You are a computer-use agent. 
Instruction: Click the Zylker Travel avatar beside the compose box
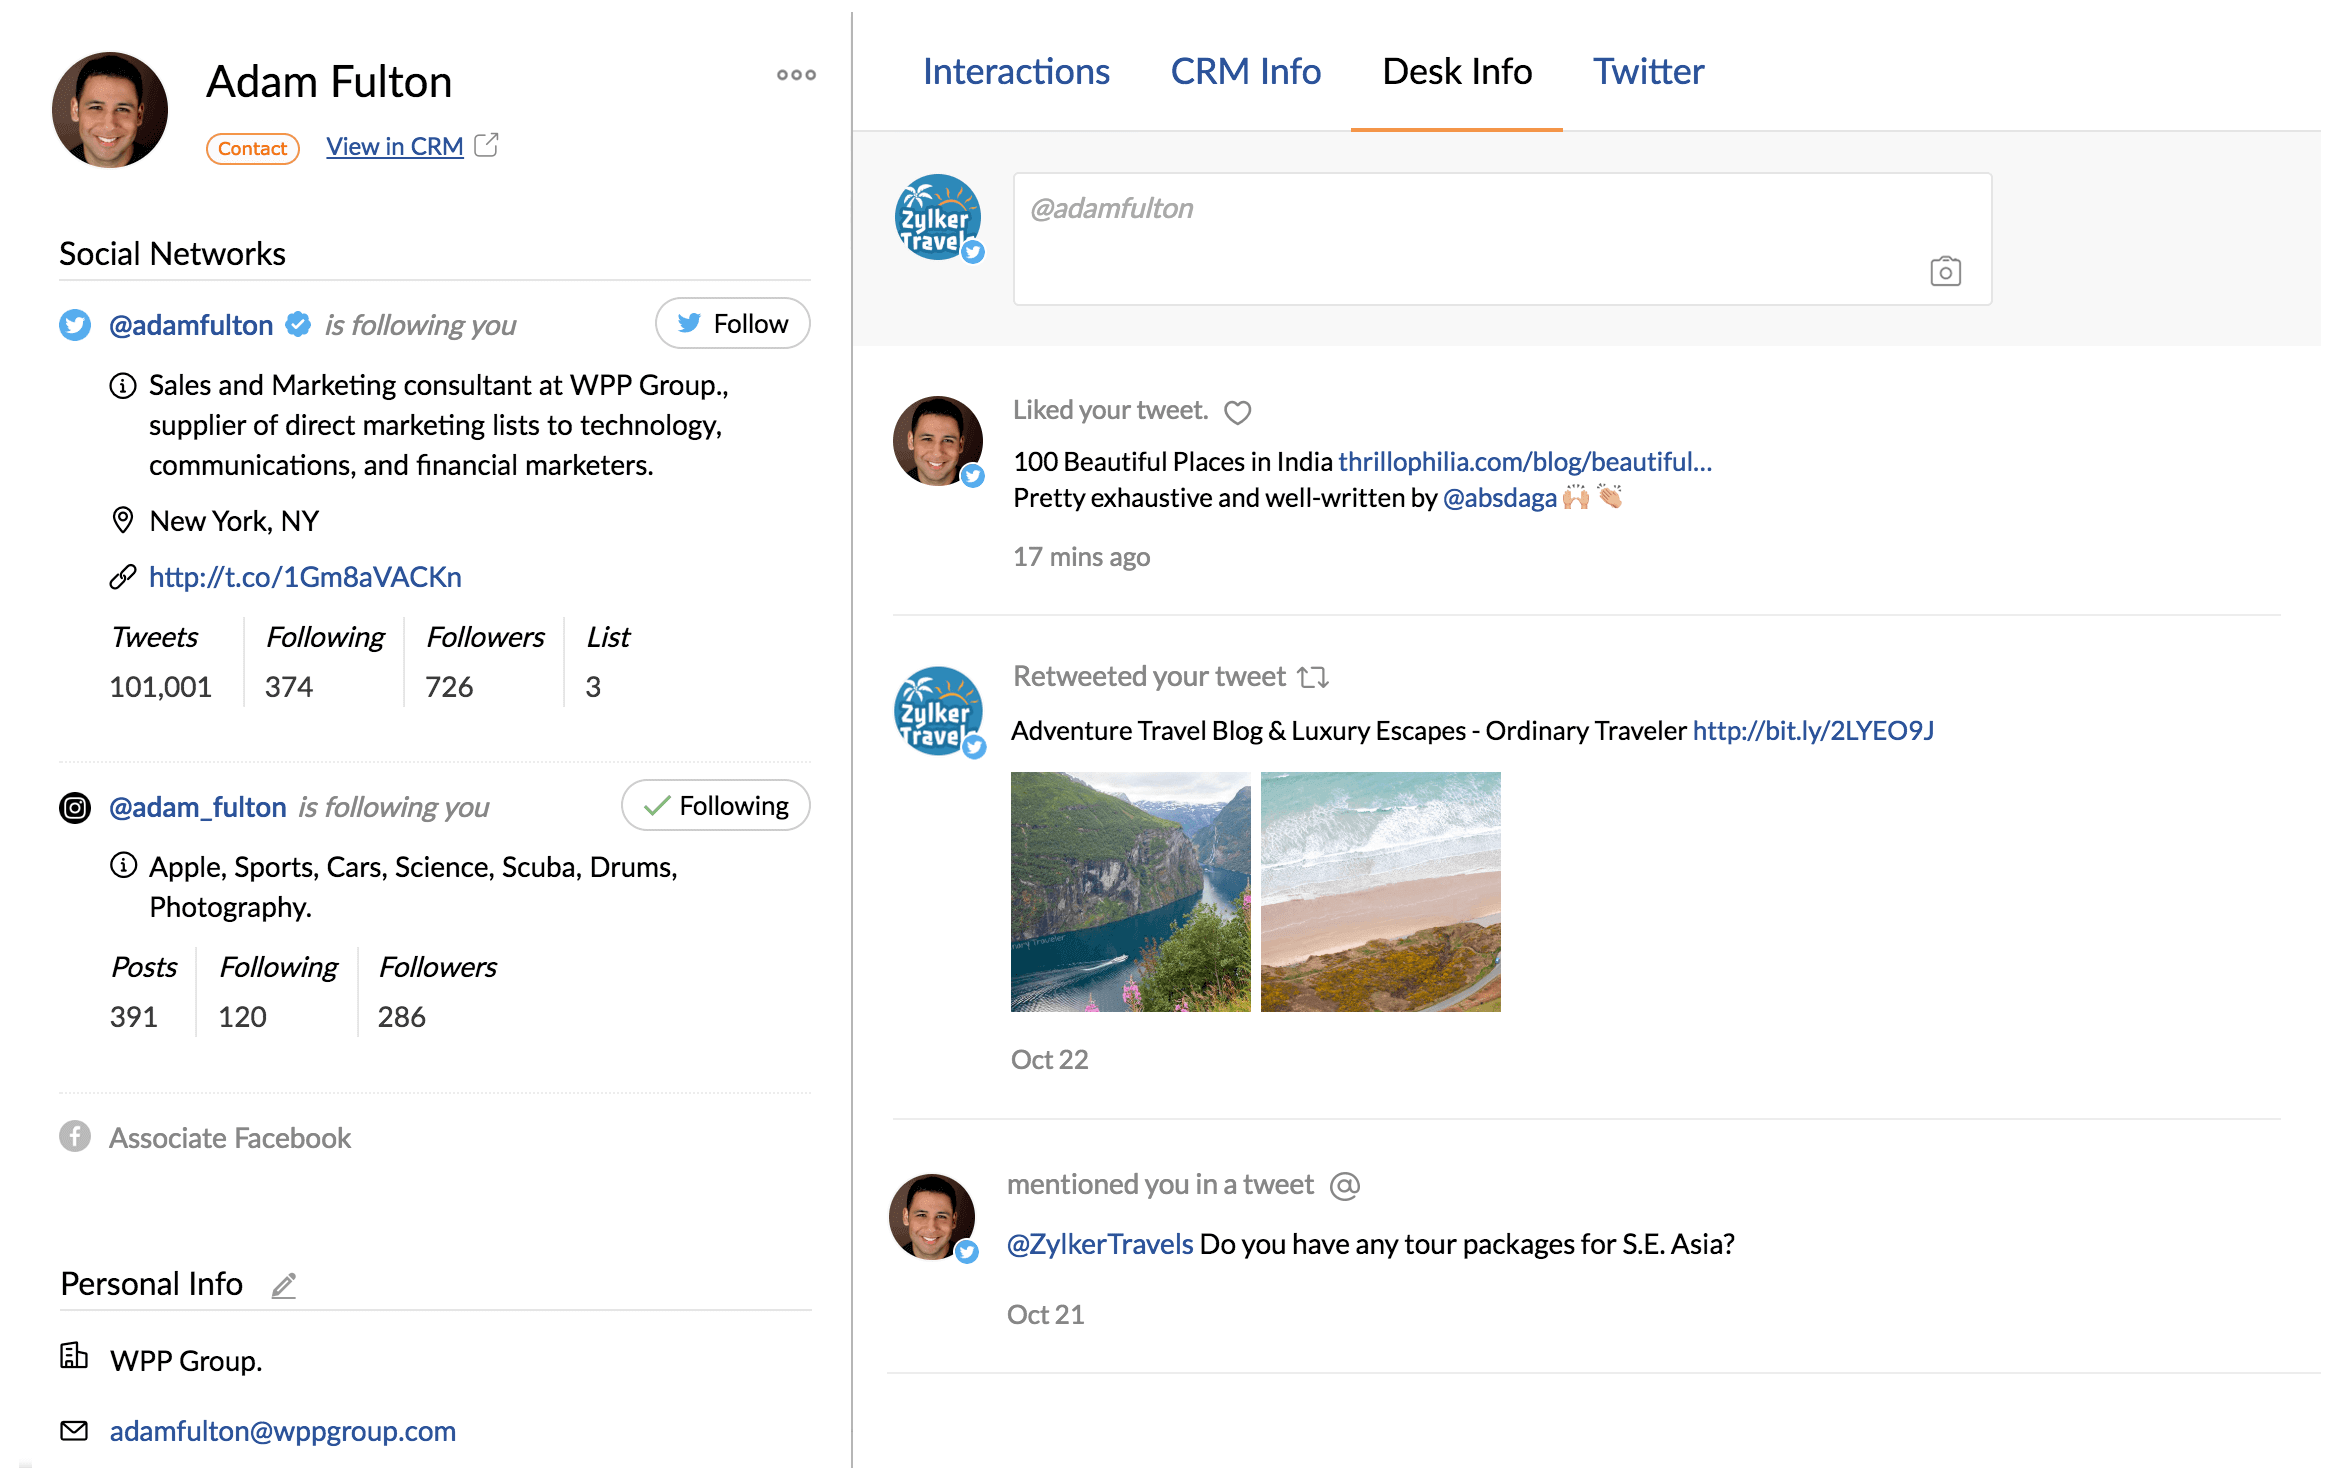[938, 218]
